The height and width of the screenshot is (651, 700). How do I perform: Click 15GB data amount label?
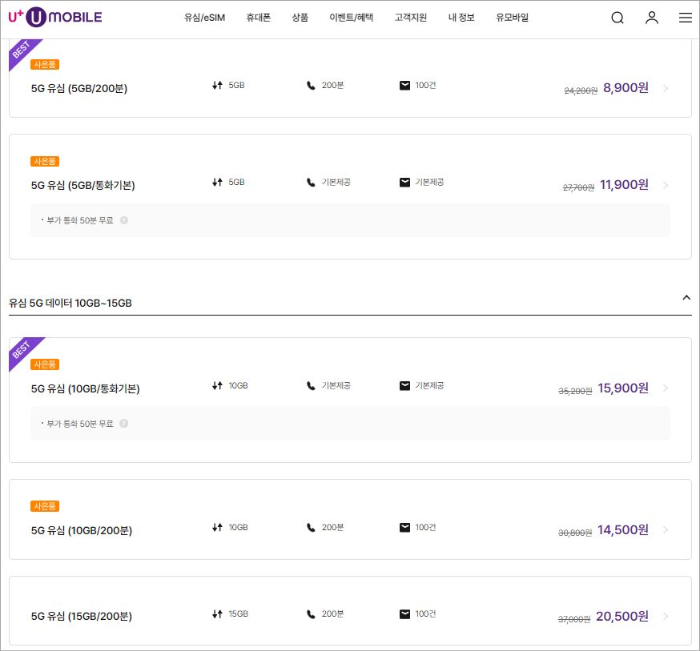238,614
